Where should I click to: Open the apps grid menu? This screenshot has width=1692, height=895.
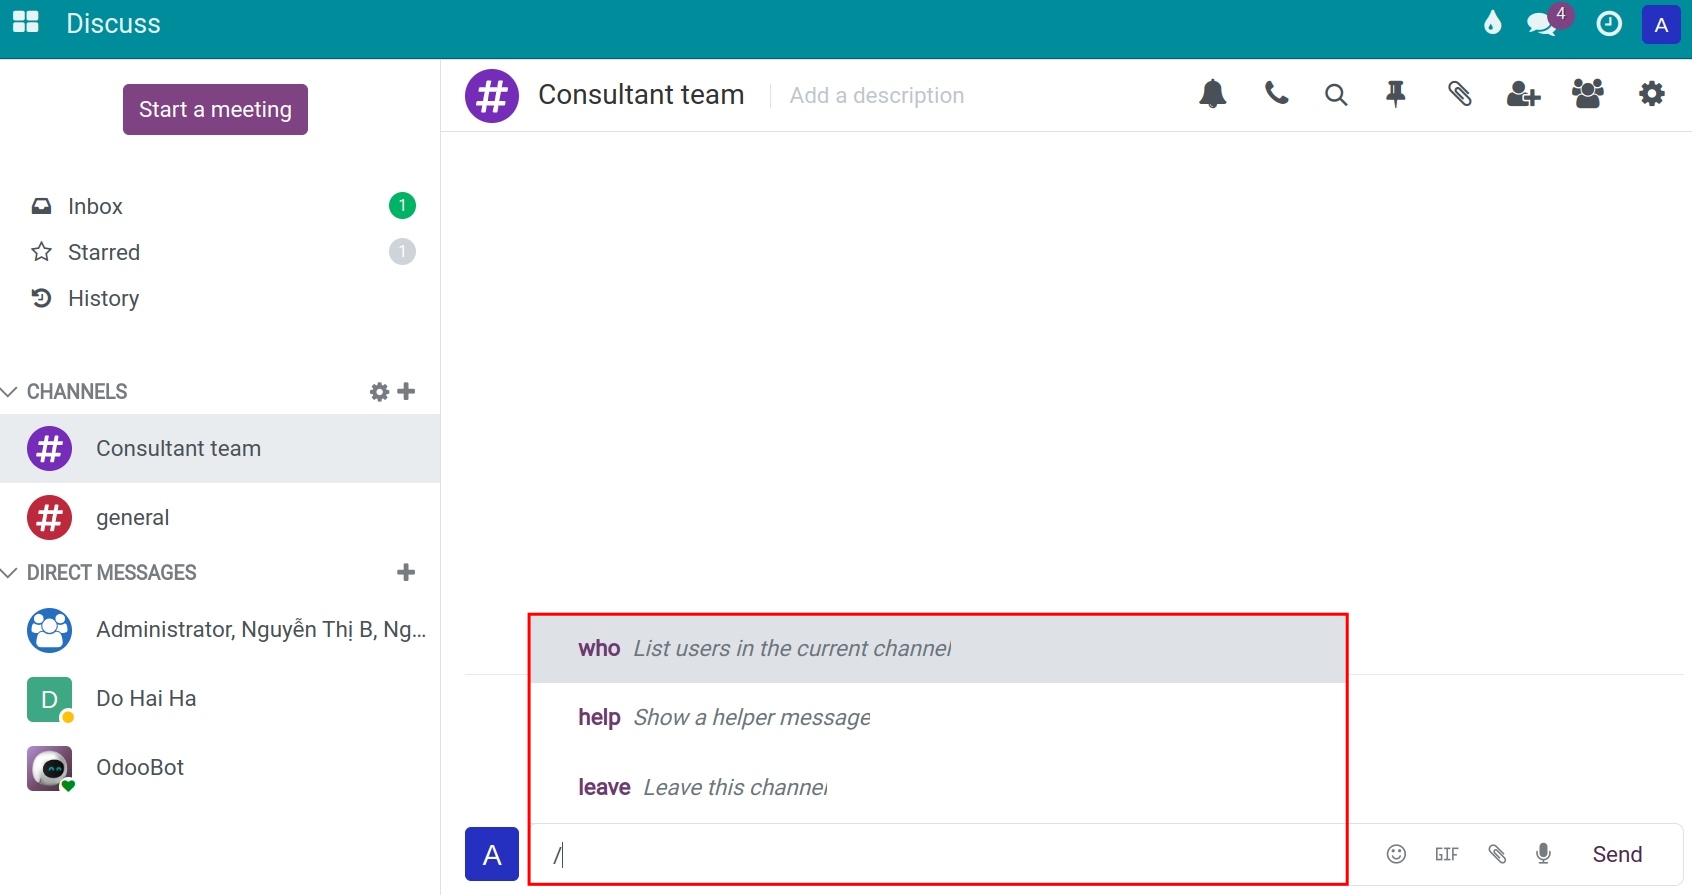[25, 22]
